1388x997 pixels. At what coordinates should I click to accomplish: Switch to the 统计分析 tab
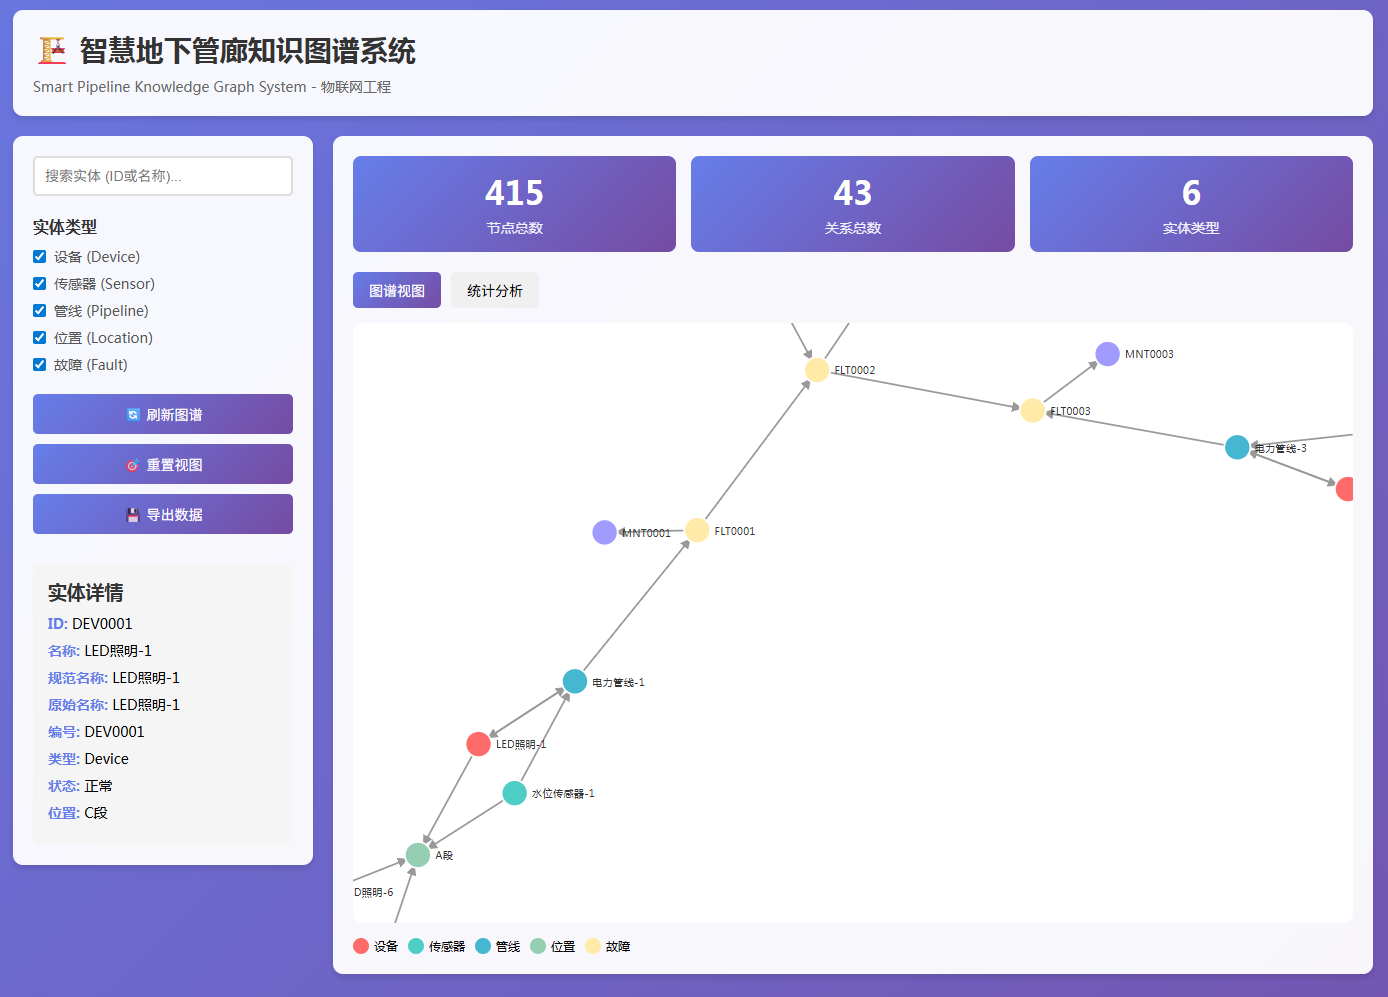[x=494, y=290]
